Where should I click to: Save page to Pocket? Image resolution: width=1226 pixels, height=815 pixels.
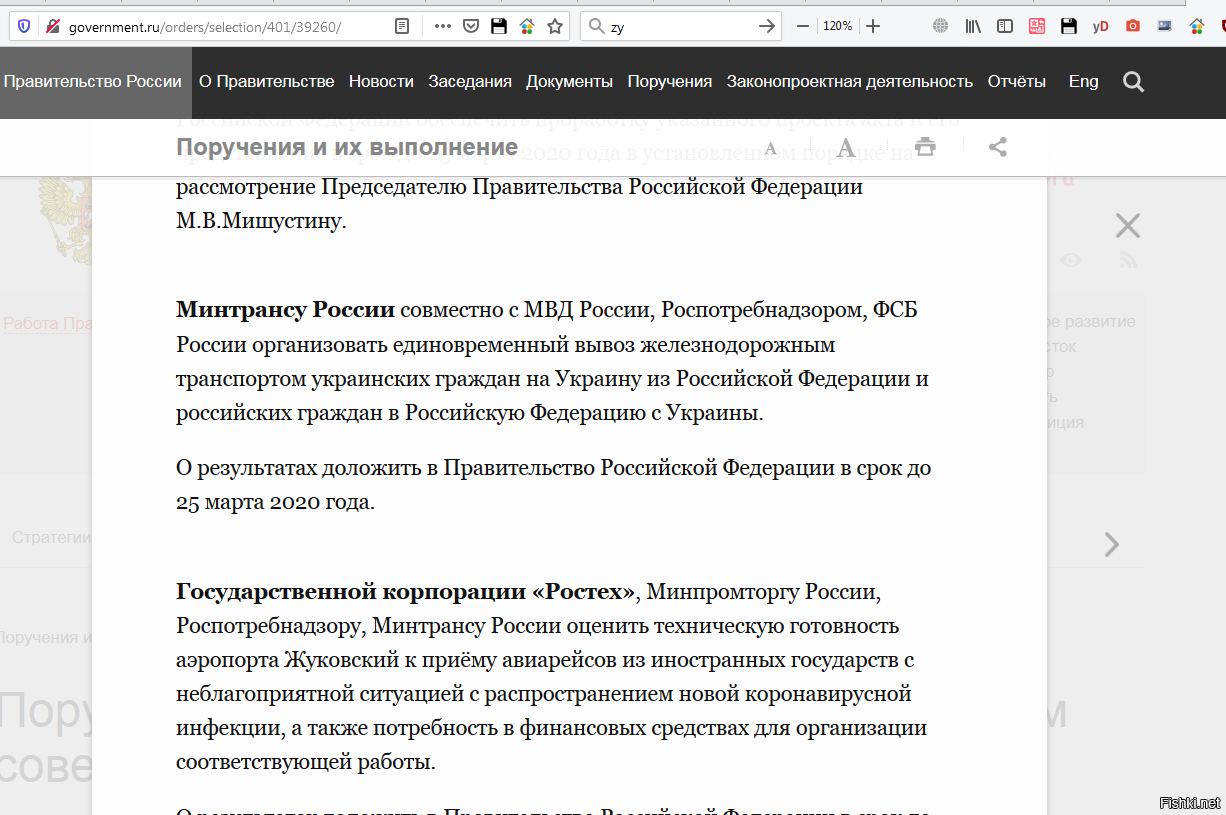[471, 26]
